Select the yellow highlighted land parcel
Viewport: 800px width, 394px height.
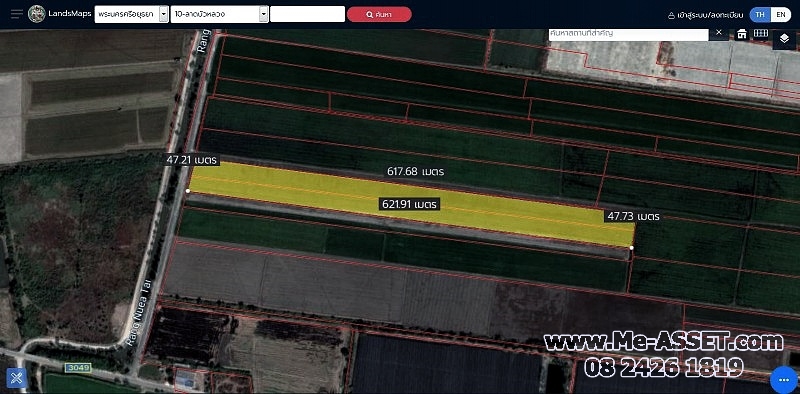[411, 204]
